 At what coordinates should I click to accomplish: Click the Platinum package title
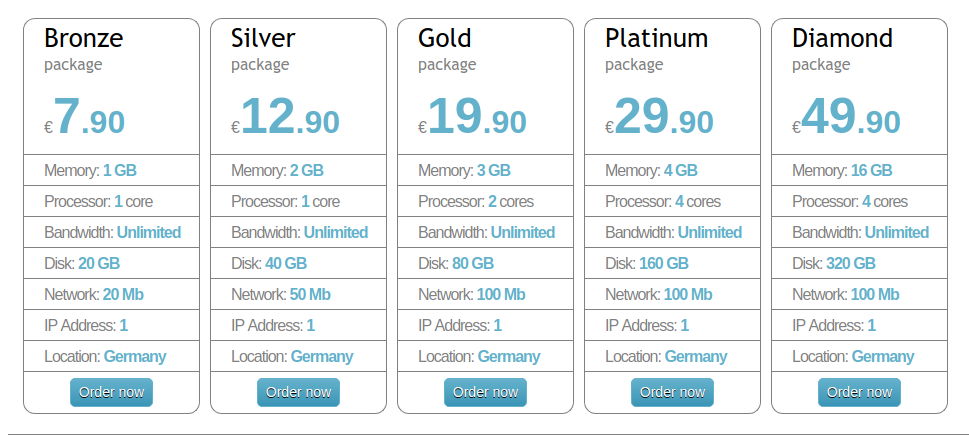(x=656, y=38)
